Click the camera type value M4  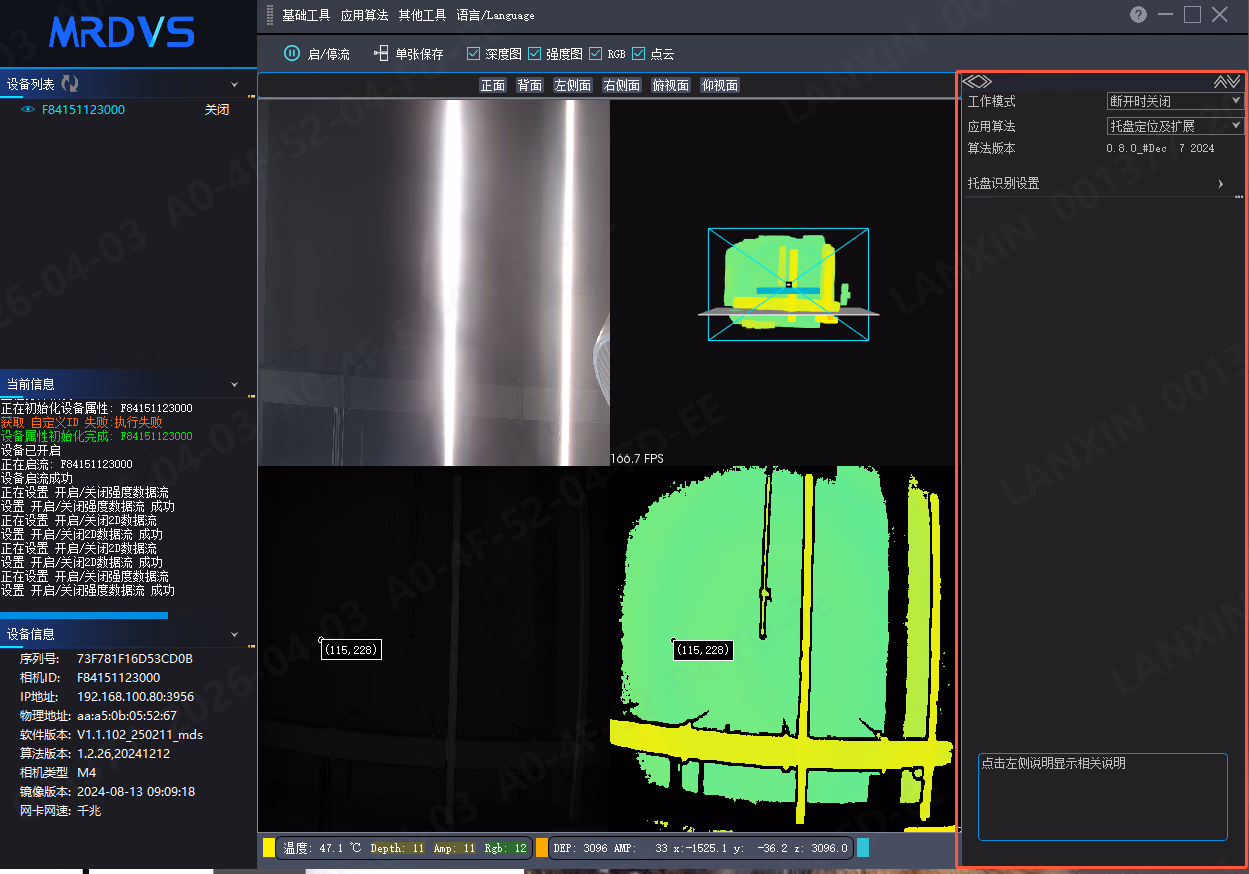(x=87, y=773)
